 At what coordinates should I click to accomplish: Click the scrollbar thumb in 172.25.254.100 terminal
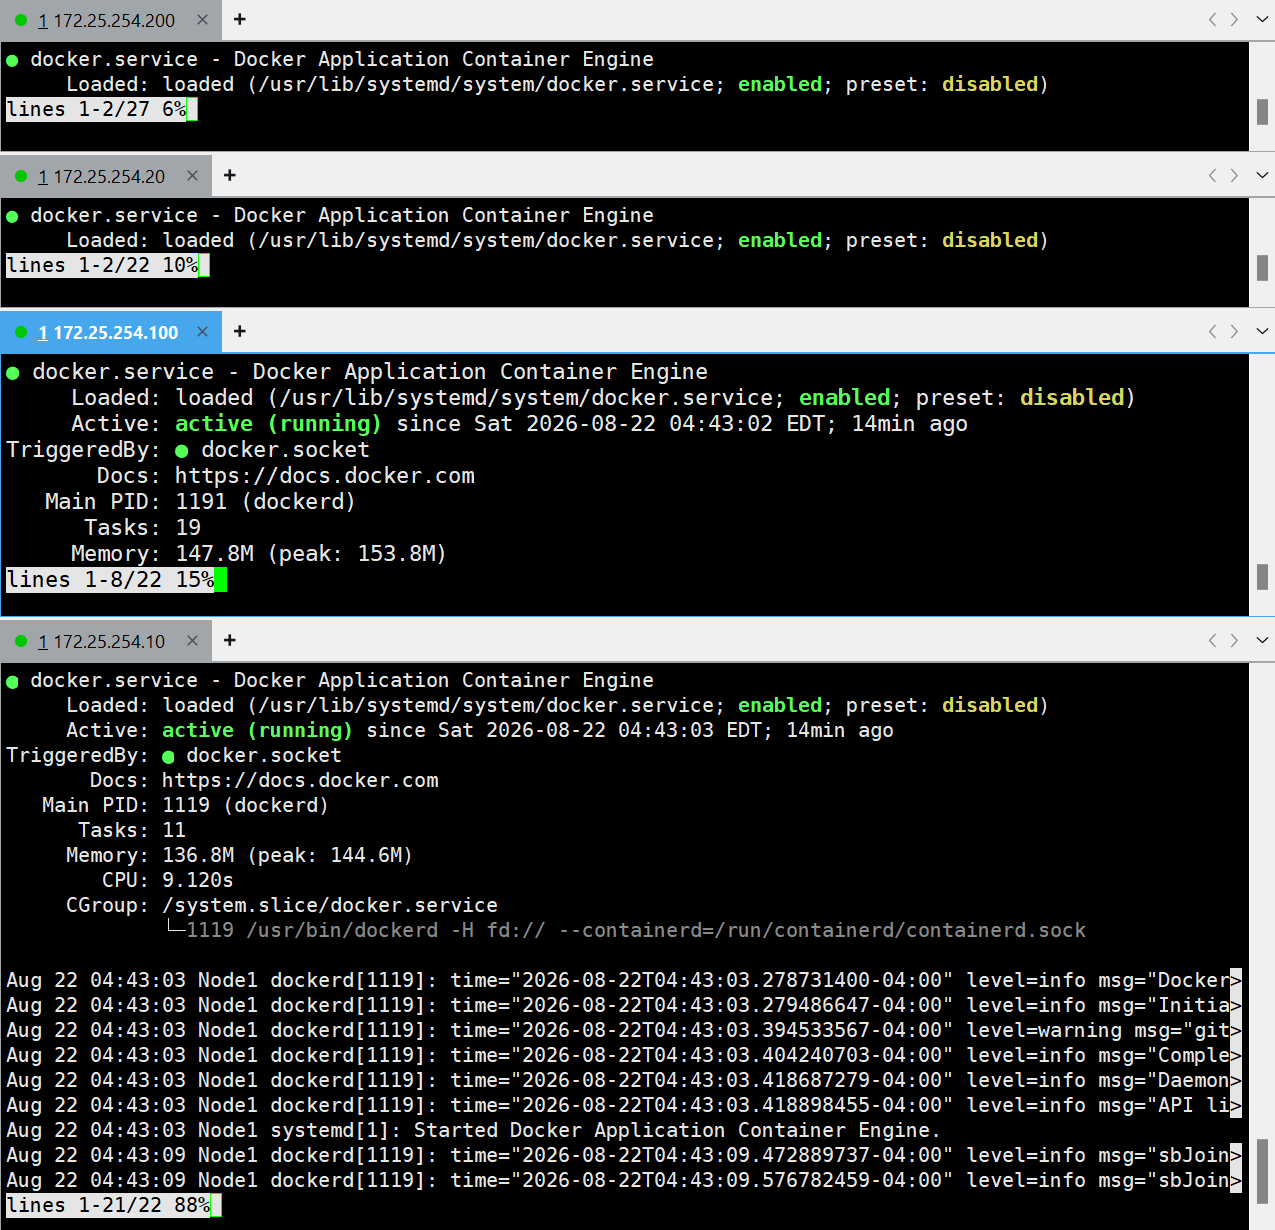click(1262, 577)
